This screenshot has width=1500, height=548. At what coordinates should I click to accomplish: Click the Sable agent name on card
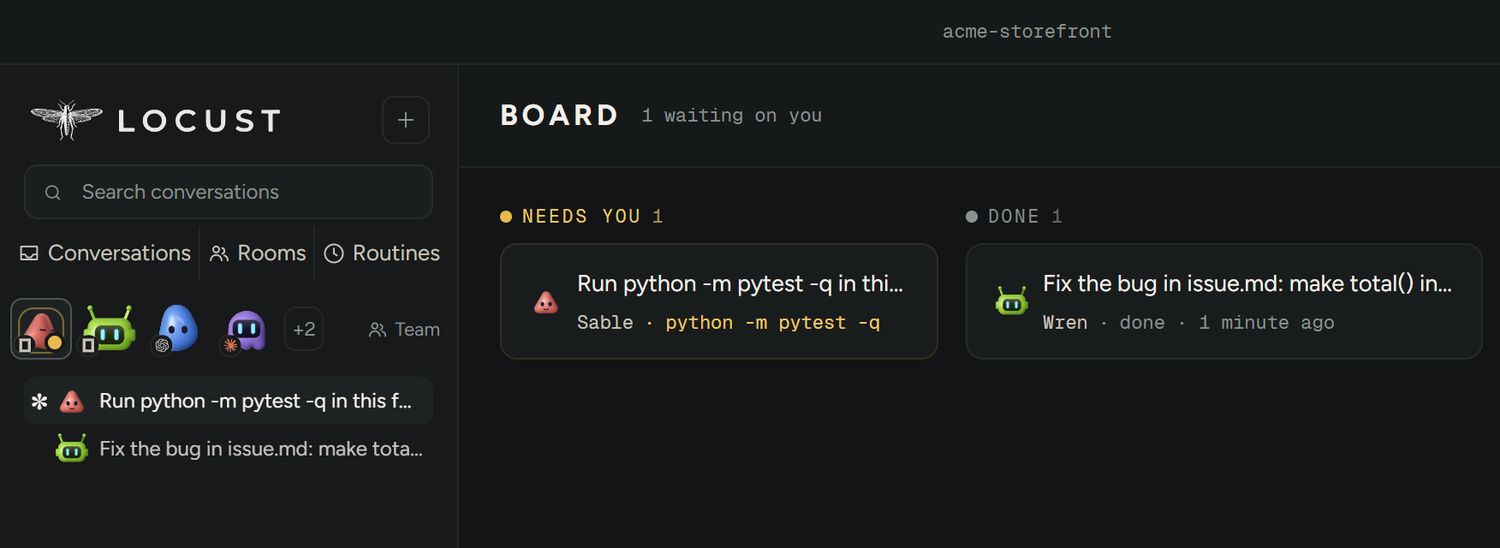coord(605,322)
